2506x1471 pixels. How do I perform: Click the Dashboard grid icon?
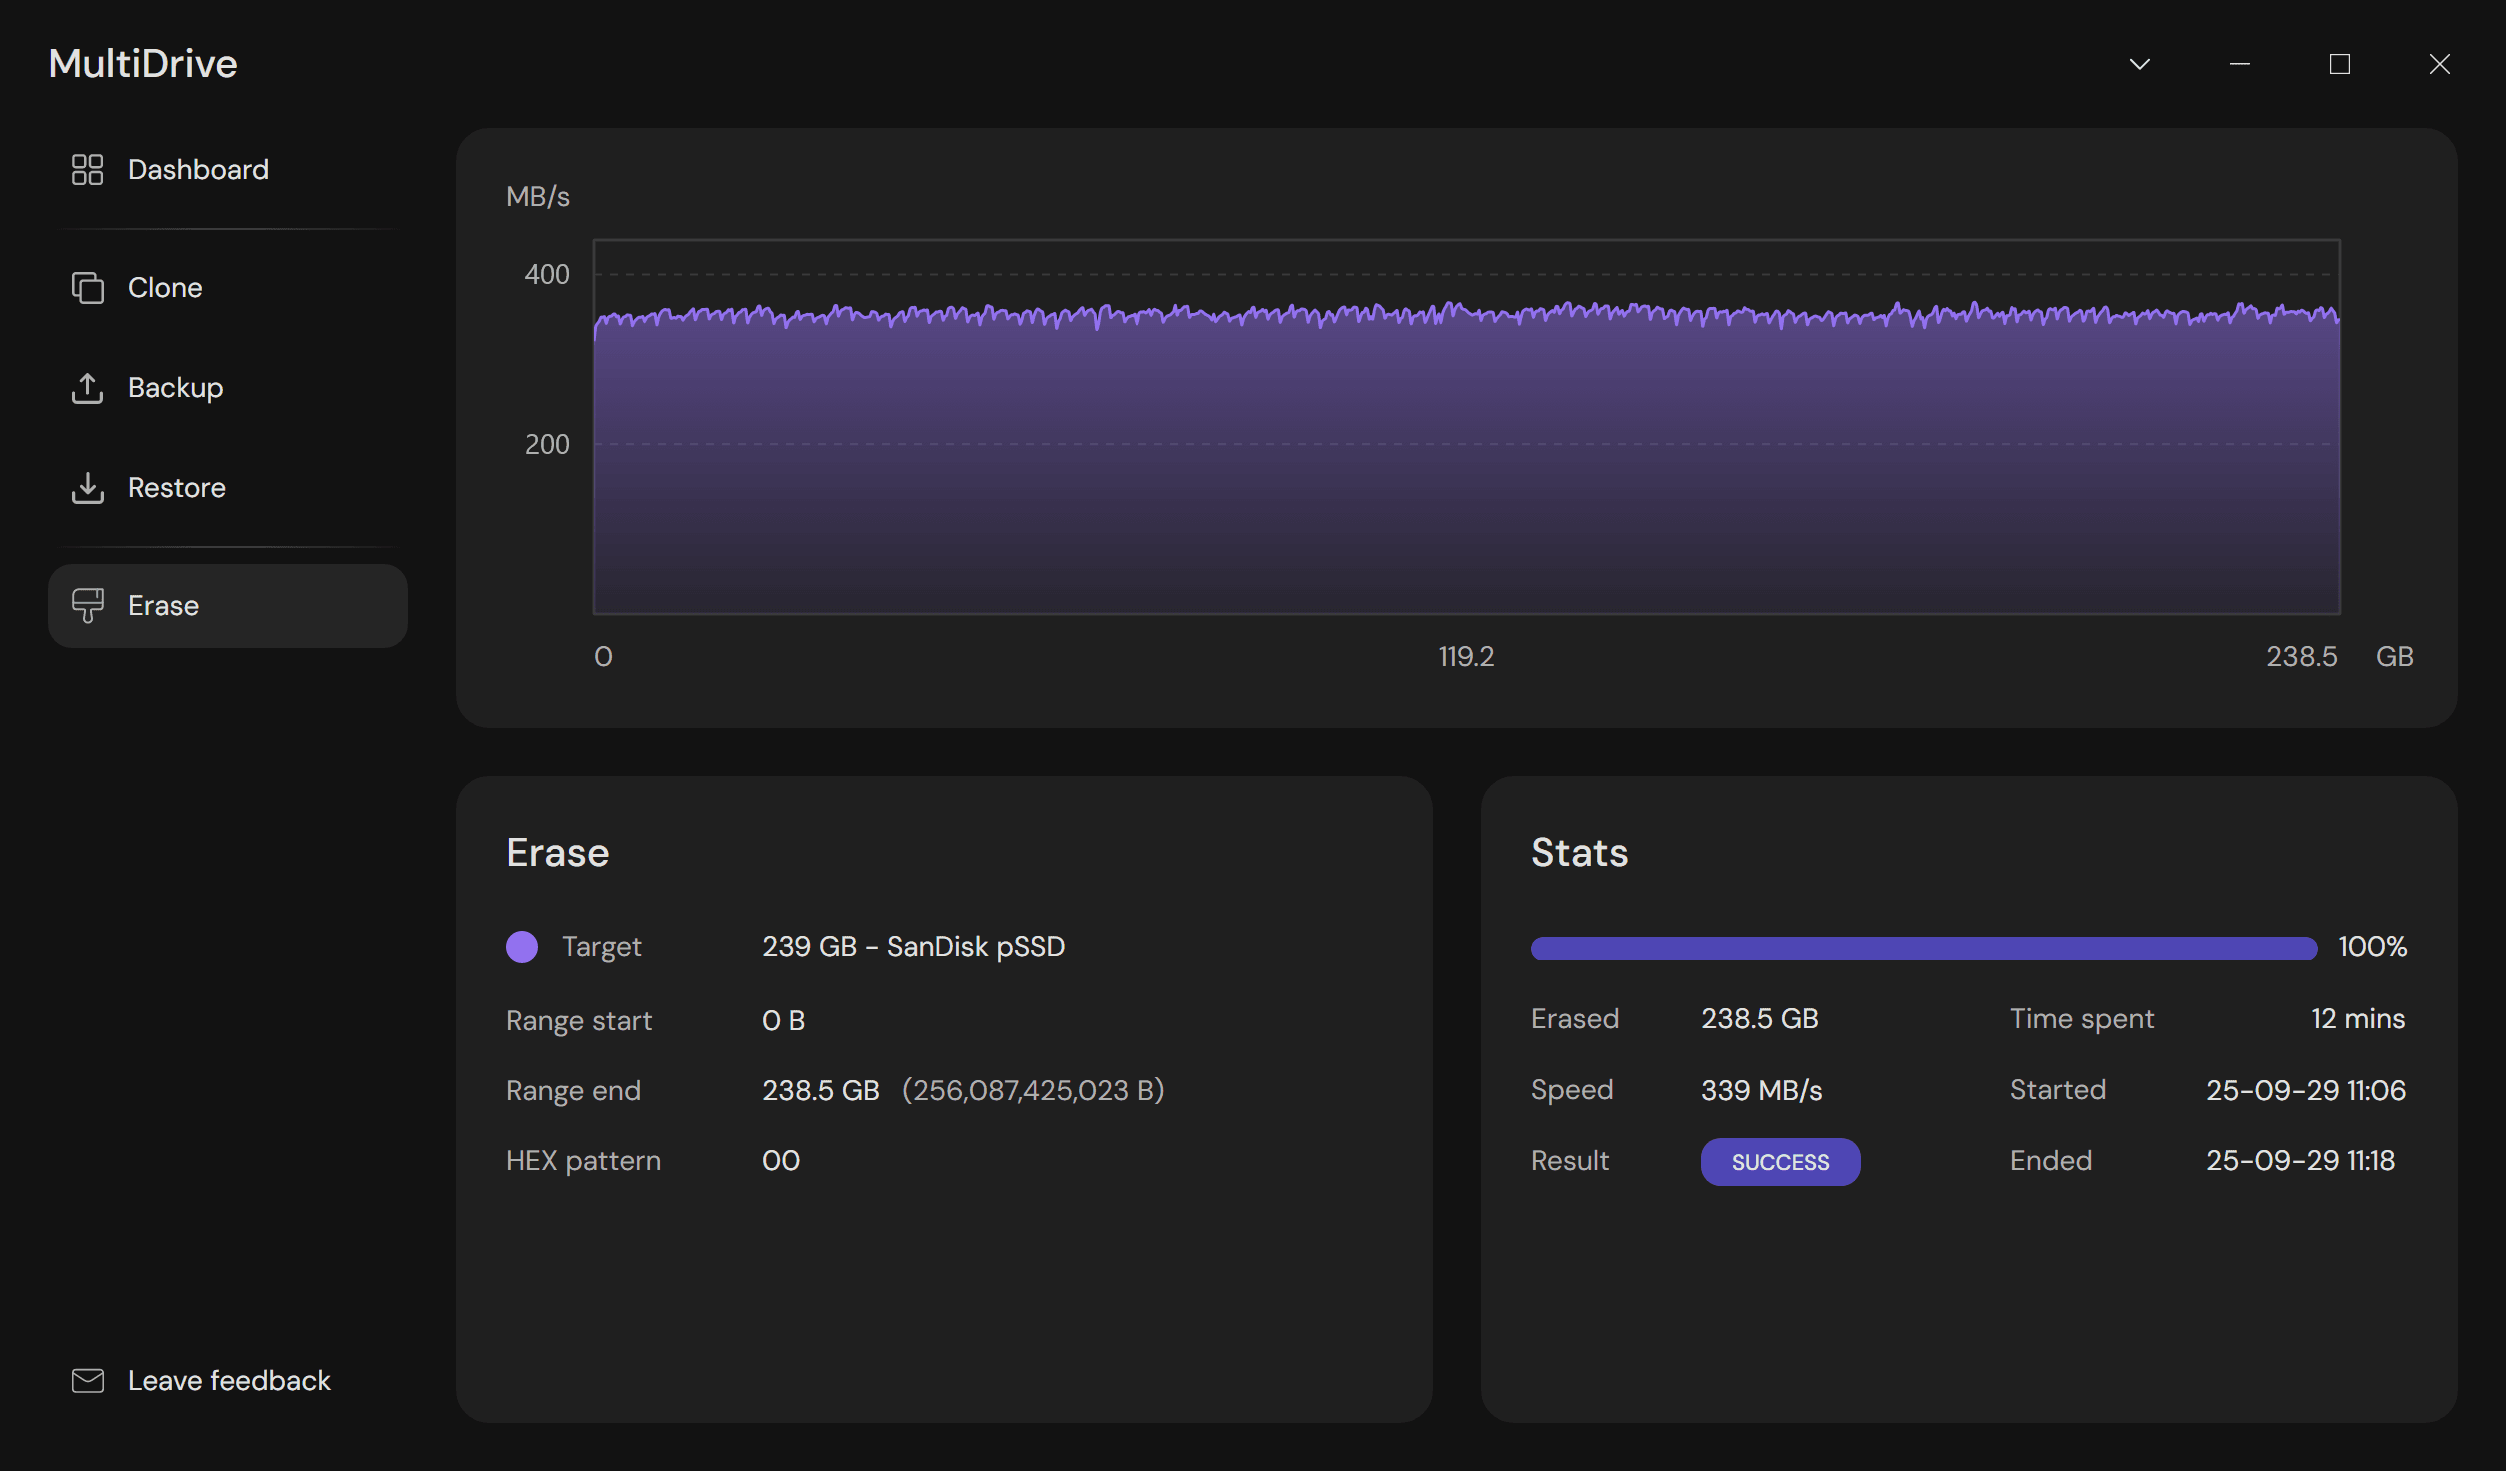pyautogui.click(x=87, y=170)
